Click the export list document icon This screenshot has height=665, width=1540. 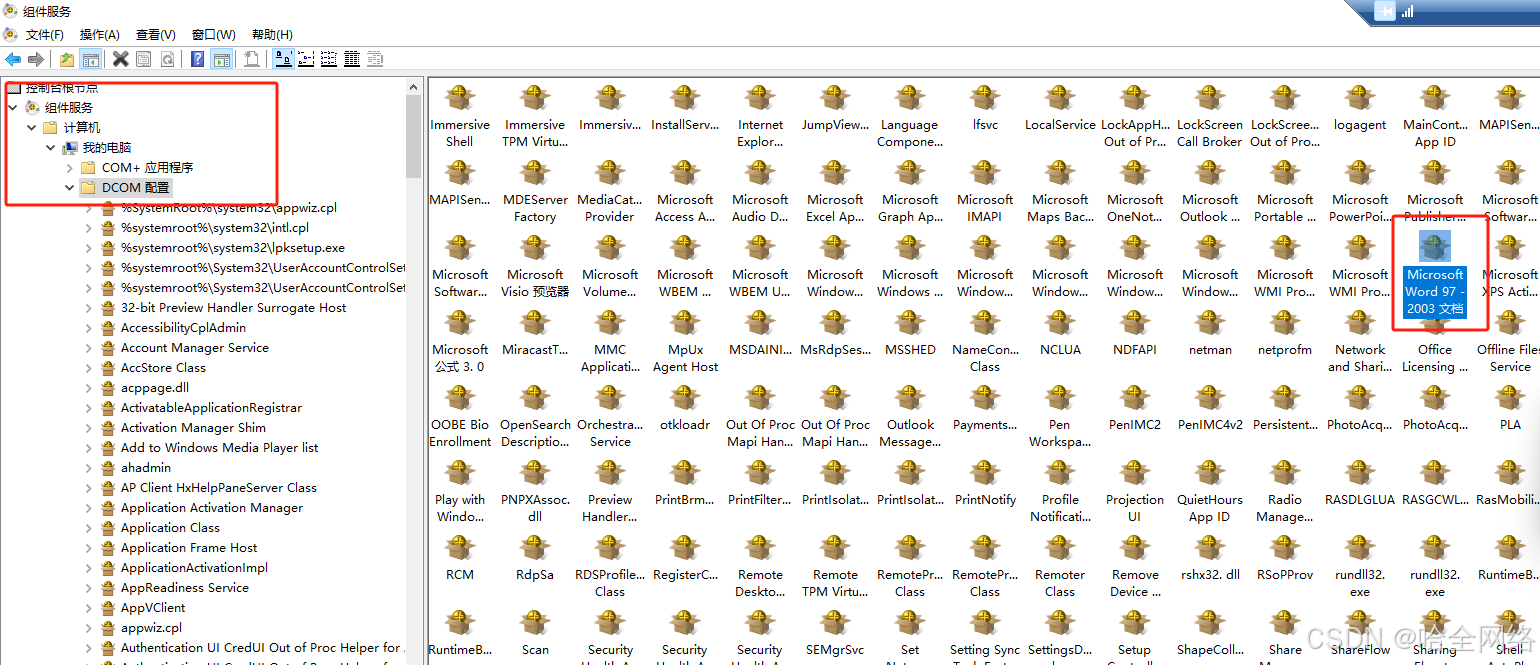point(252,59)
